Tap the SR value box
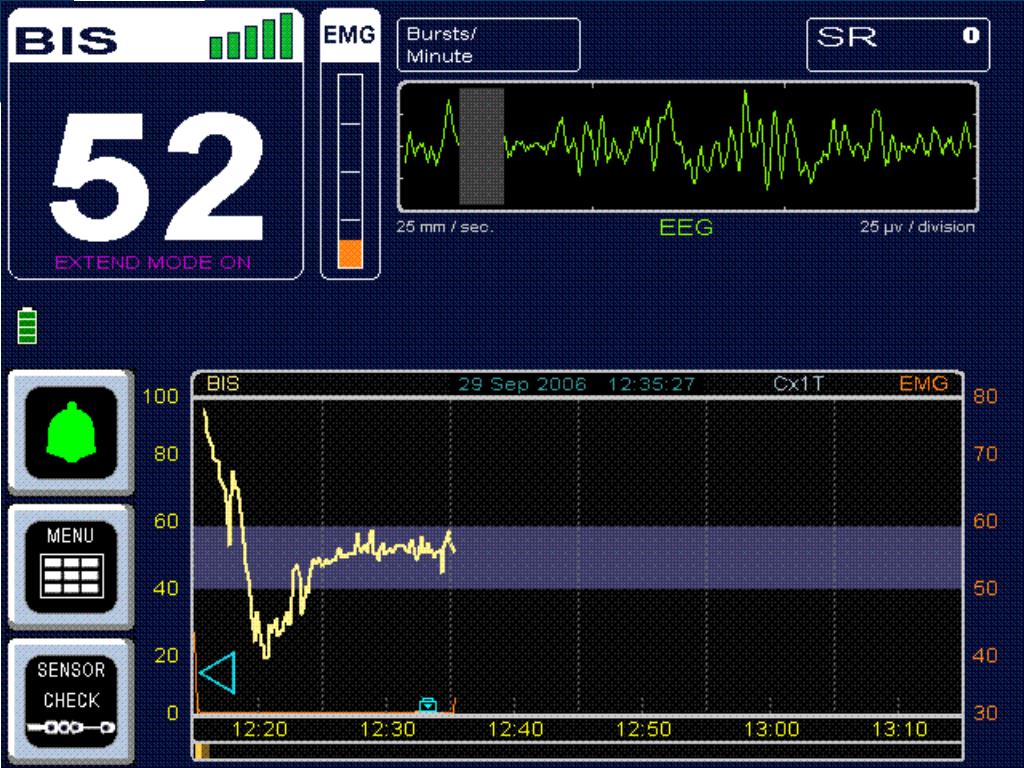The width and height of the screenshot is (1024, 768). point(898,46)
